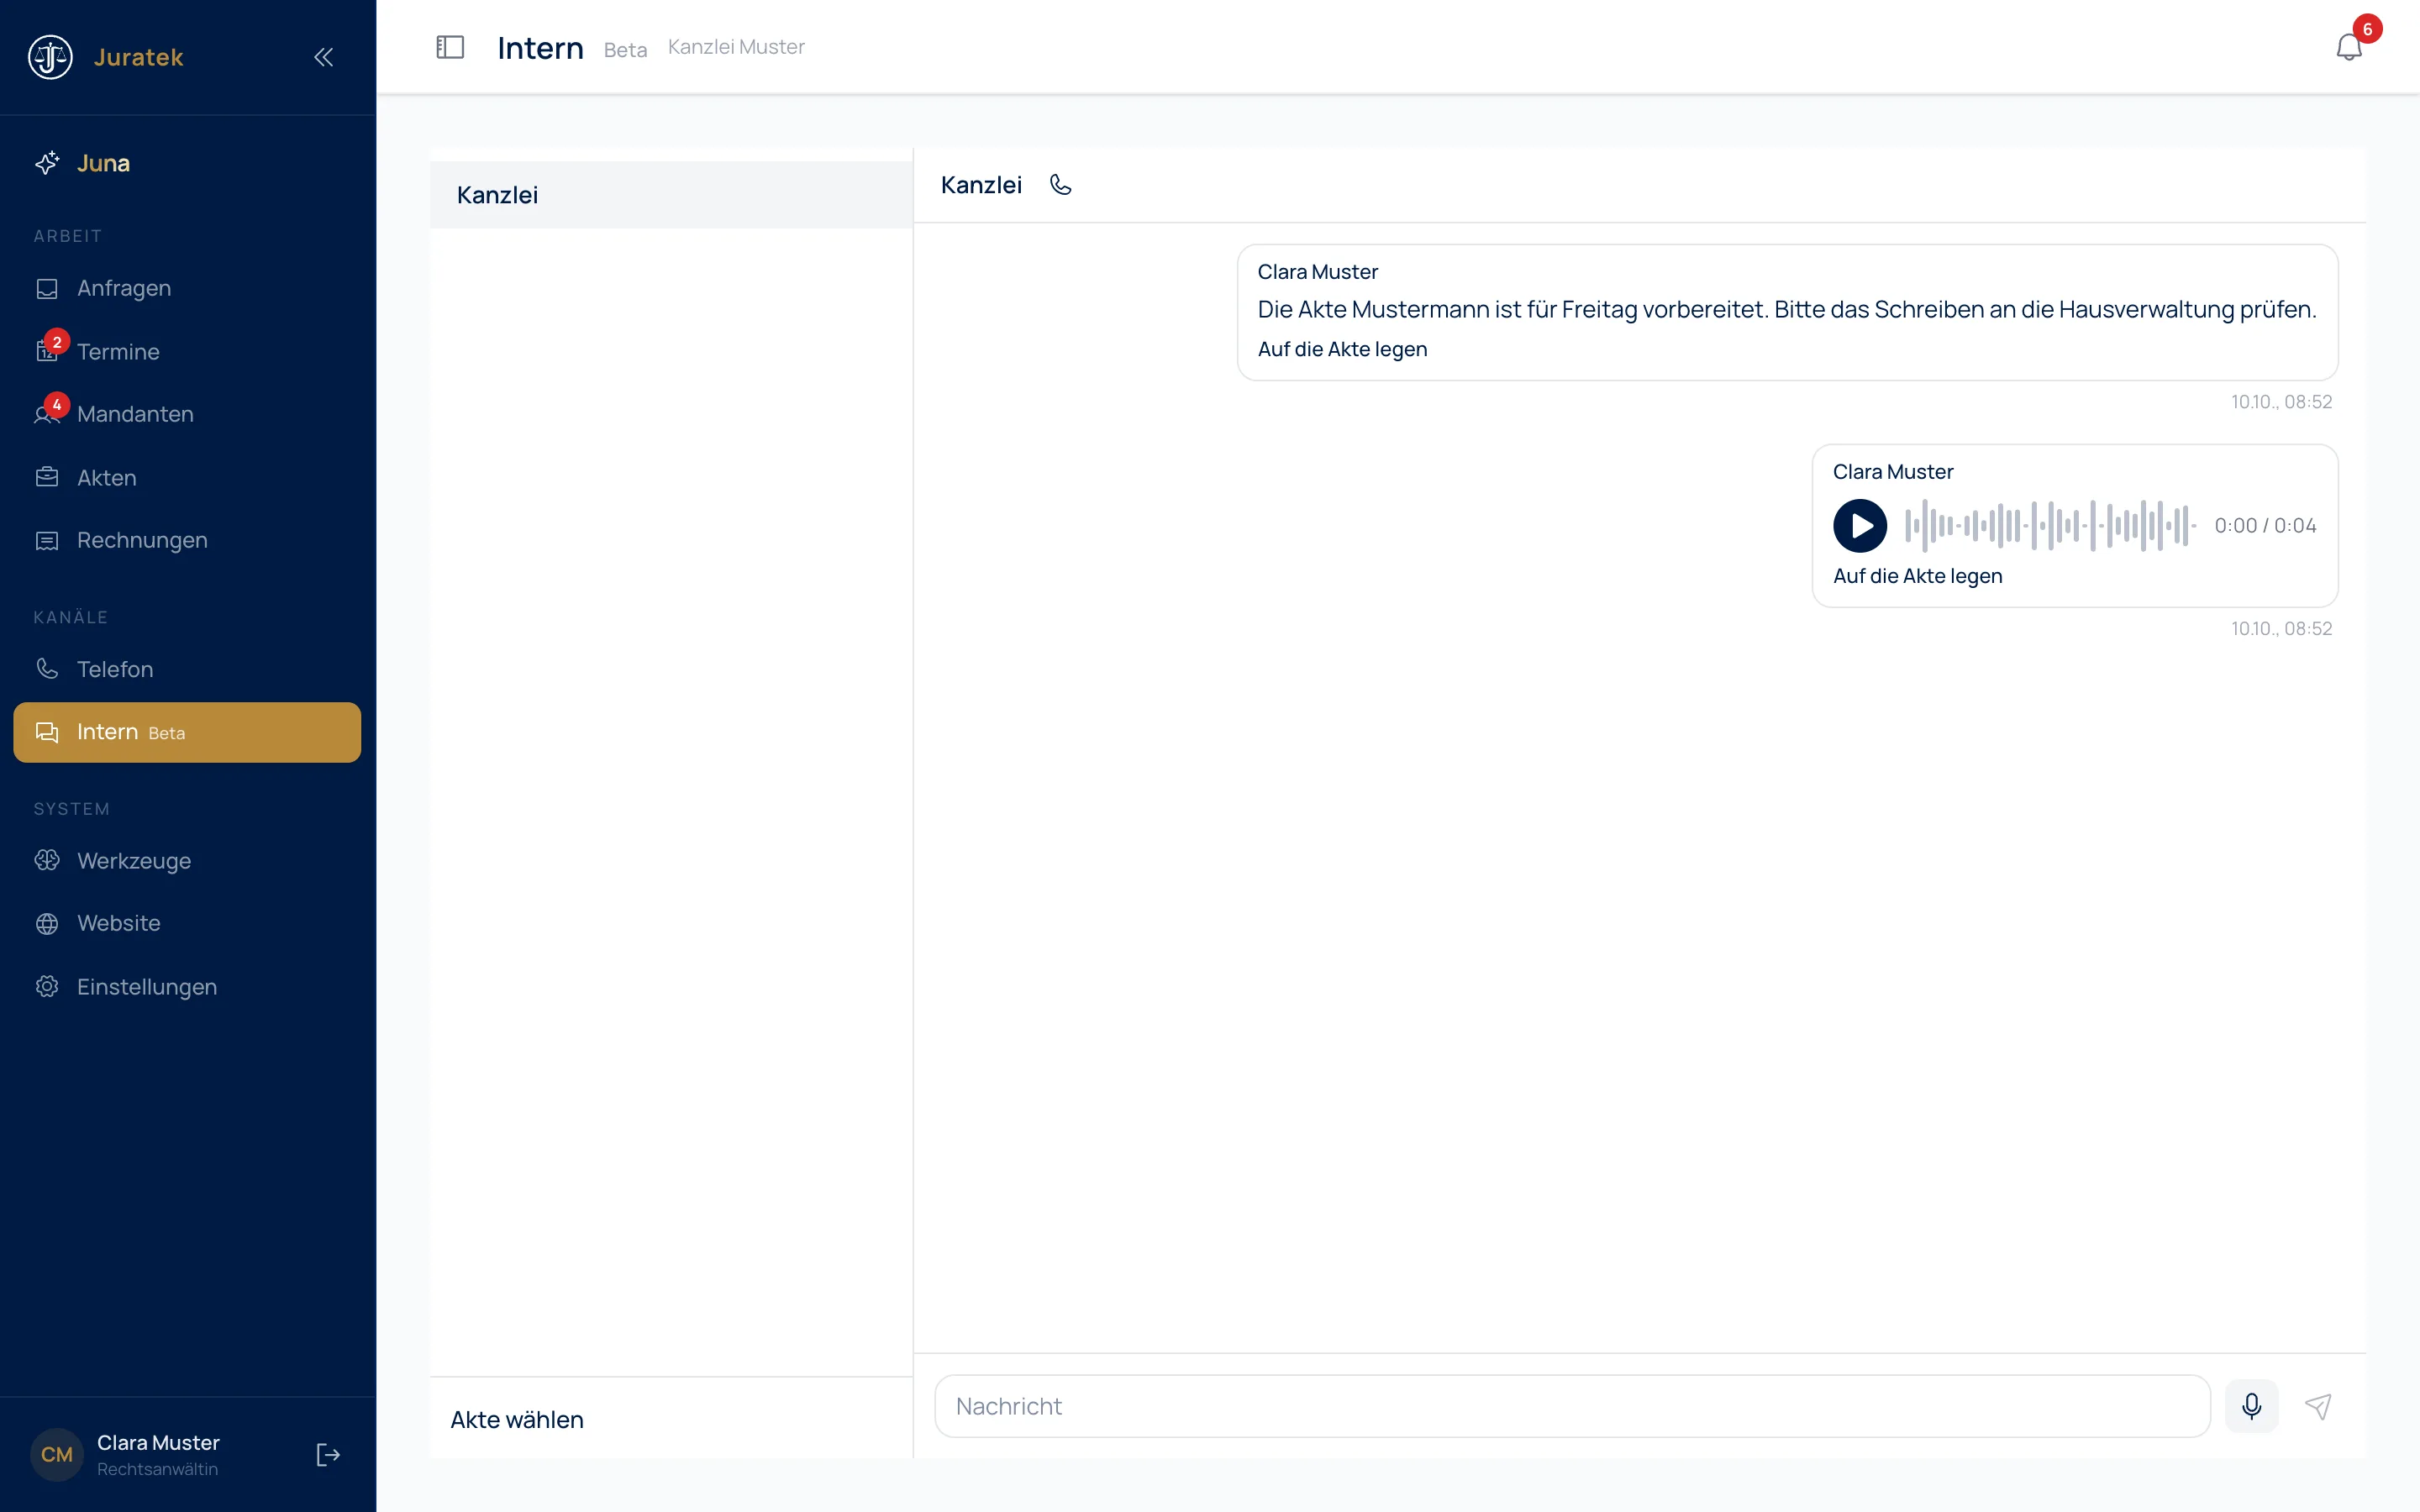This screenshot has width=2420, height=1512.
Task: Seek within the voice message waveform
Action: click(2050, 526)
